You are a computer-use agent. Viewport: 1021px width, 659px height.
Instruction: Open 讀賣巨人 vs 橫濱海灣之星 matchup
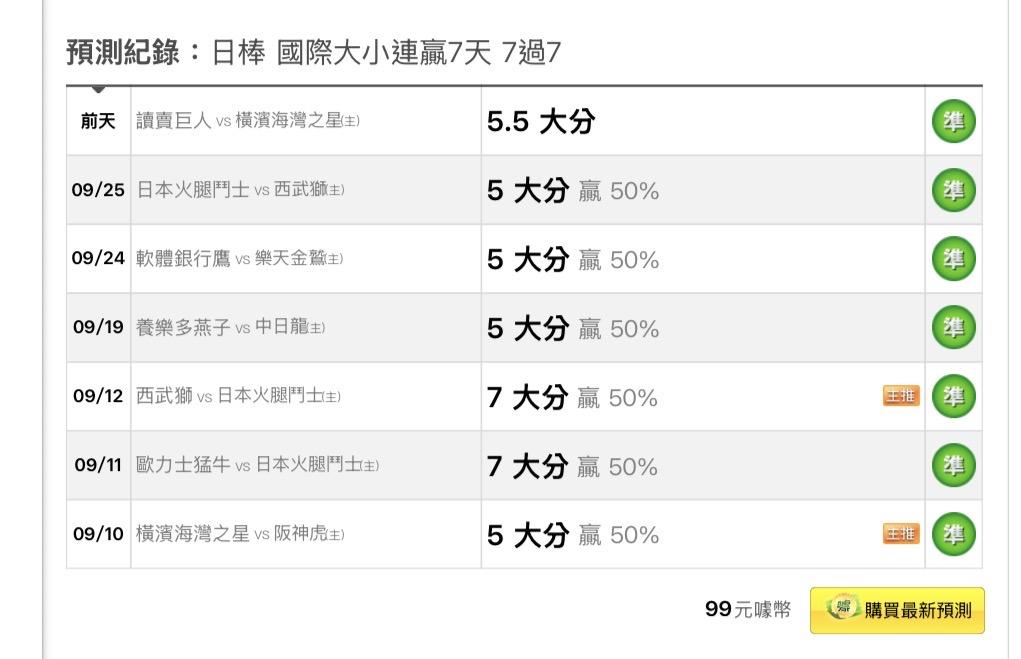coord(248,121)
